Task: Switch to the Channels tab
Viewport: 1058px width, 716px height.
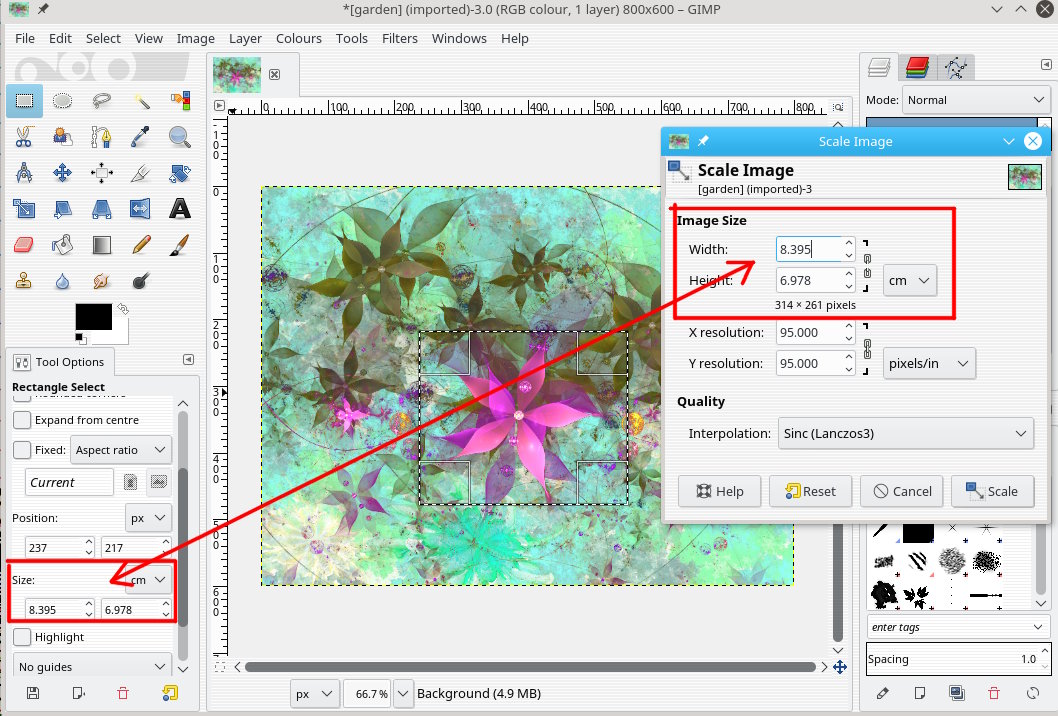Action: coord(918,67)
